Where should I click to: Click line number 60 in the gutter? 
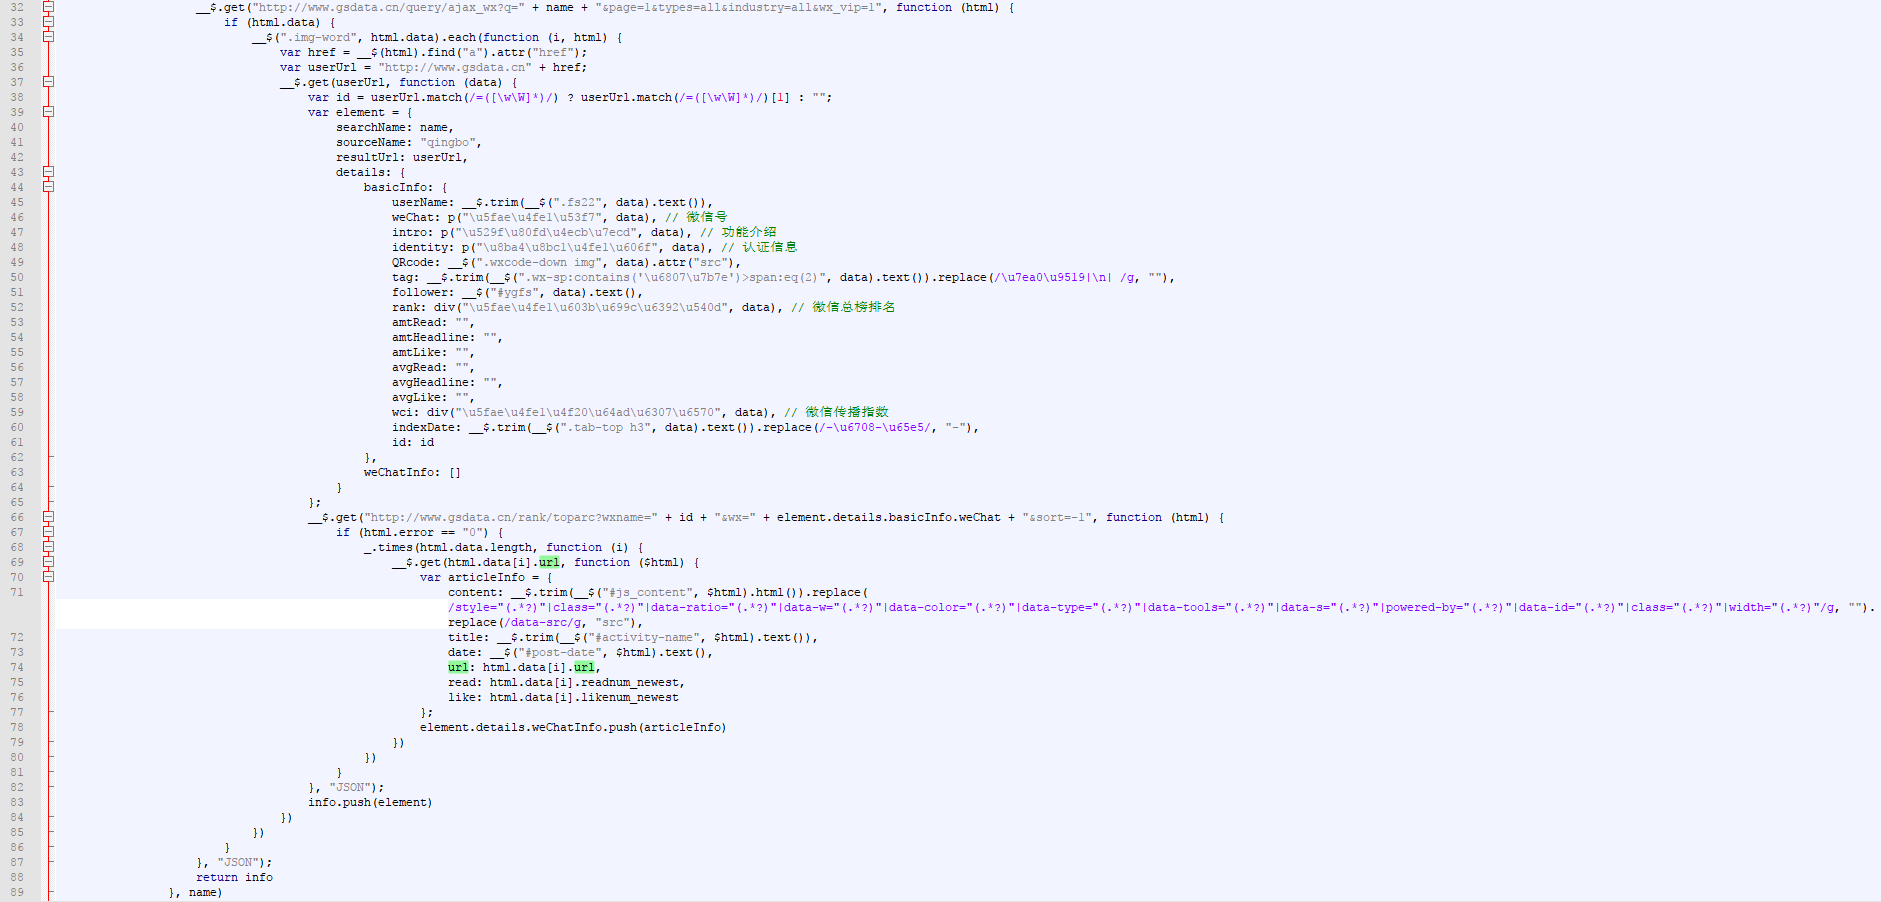tap(17, 427)
